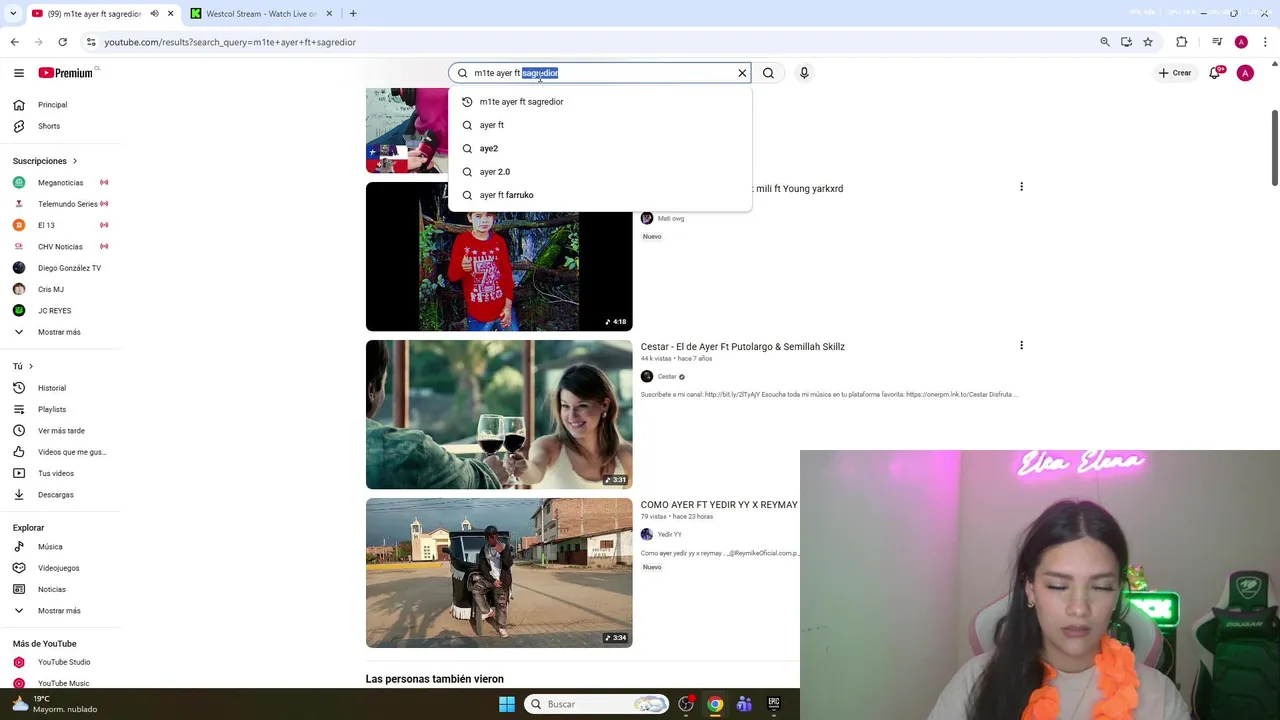Start voice search with microphone icon
Viewport: 1280px width, 720px height.
point(804,73)
